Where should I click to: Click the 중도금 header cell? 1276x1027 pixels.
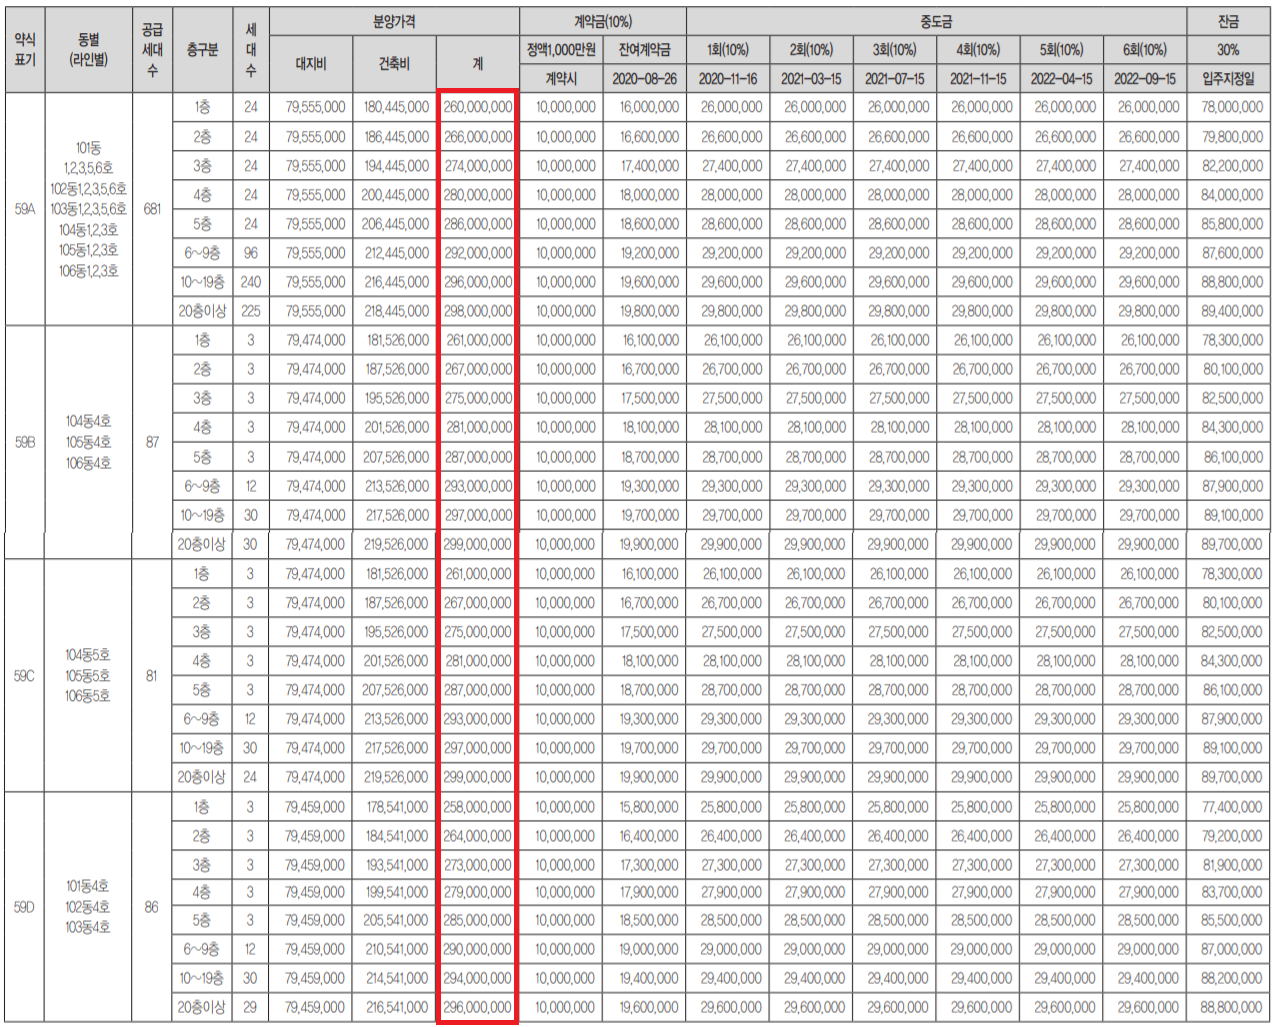pyautogui.click(x=936, y=21)
